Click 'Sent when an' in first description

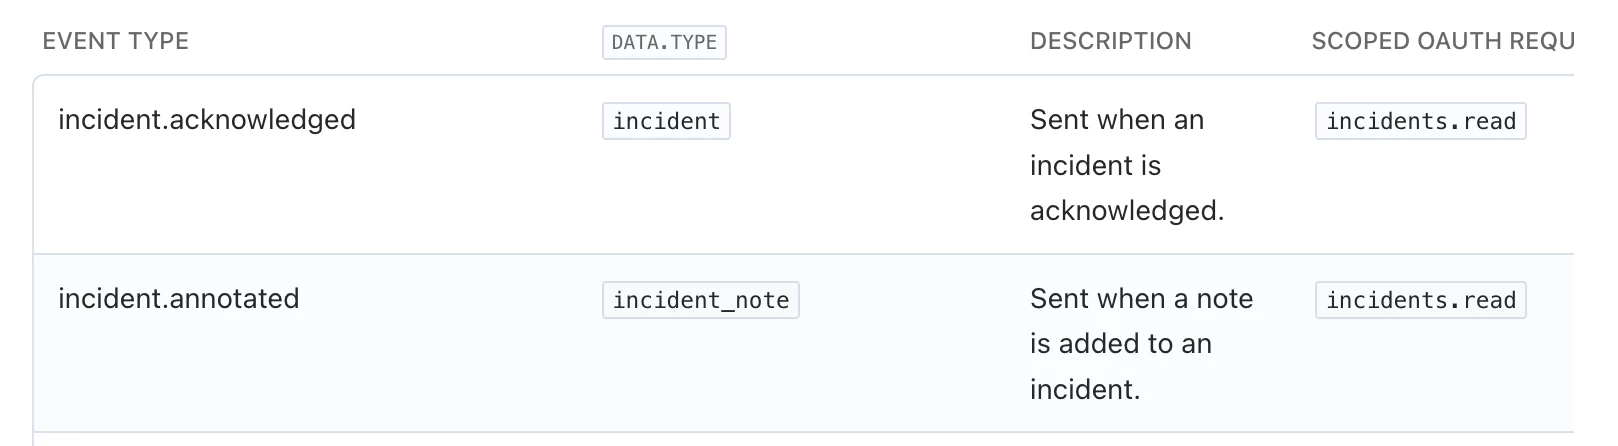pos(1117,120)
